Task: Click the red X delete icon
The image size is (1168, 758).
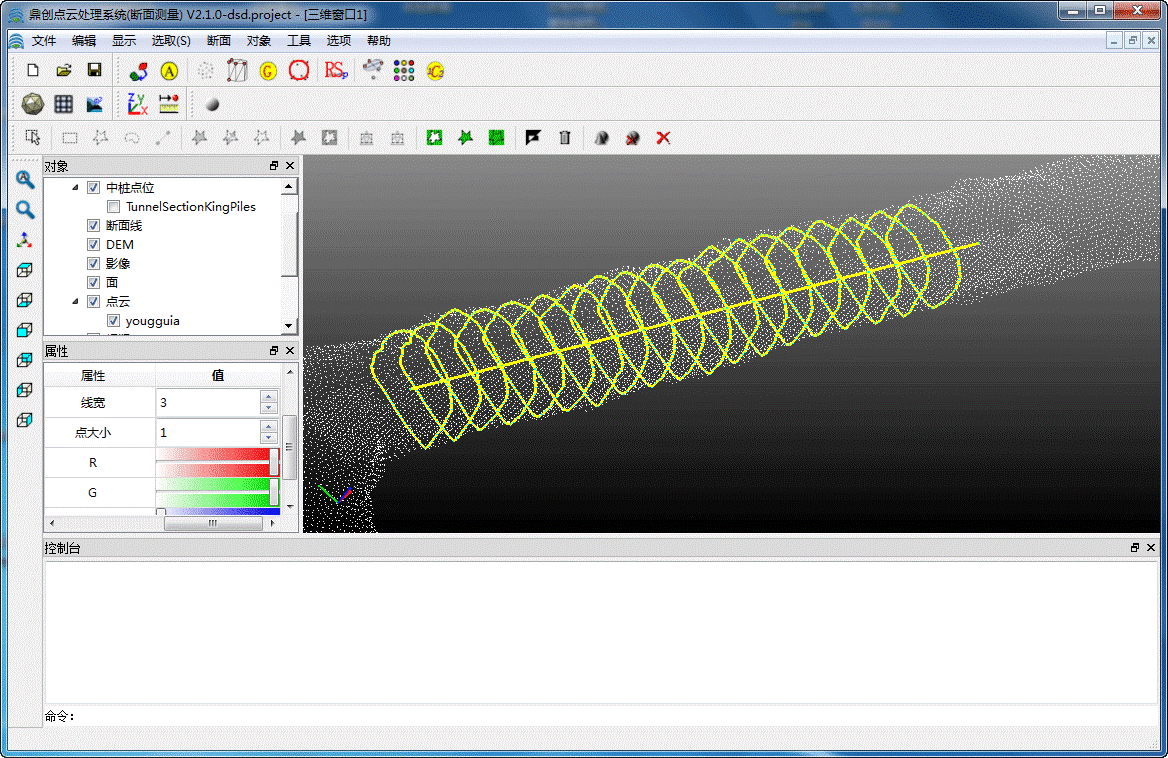Action: [663, 138]
